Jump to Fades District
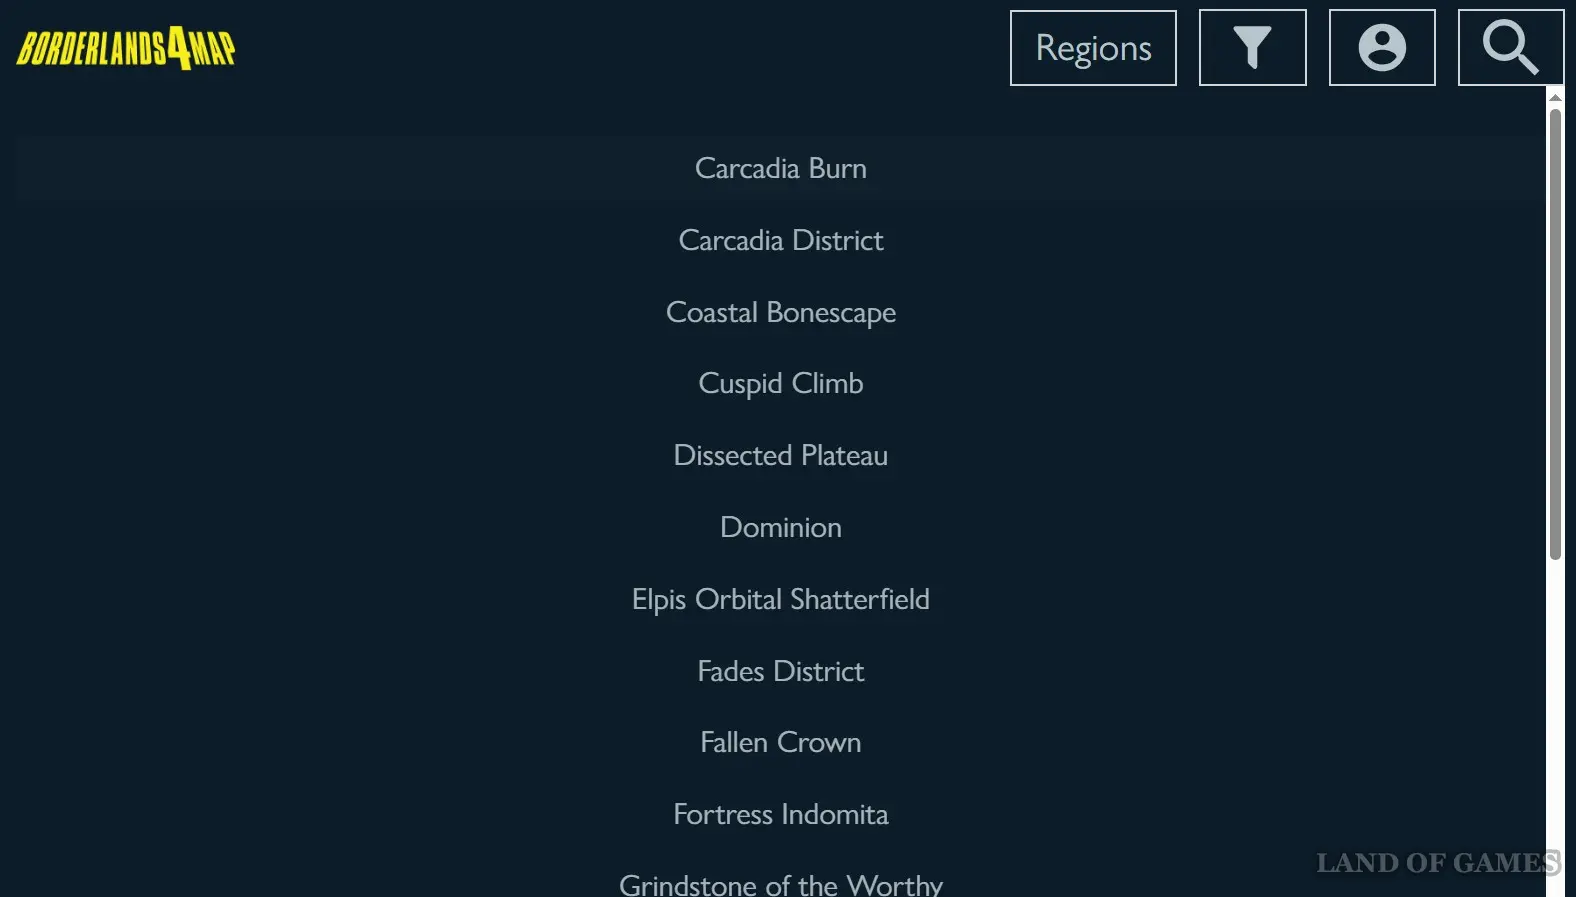 coord(781,671)
